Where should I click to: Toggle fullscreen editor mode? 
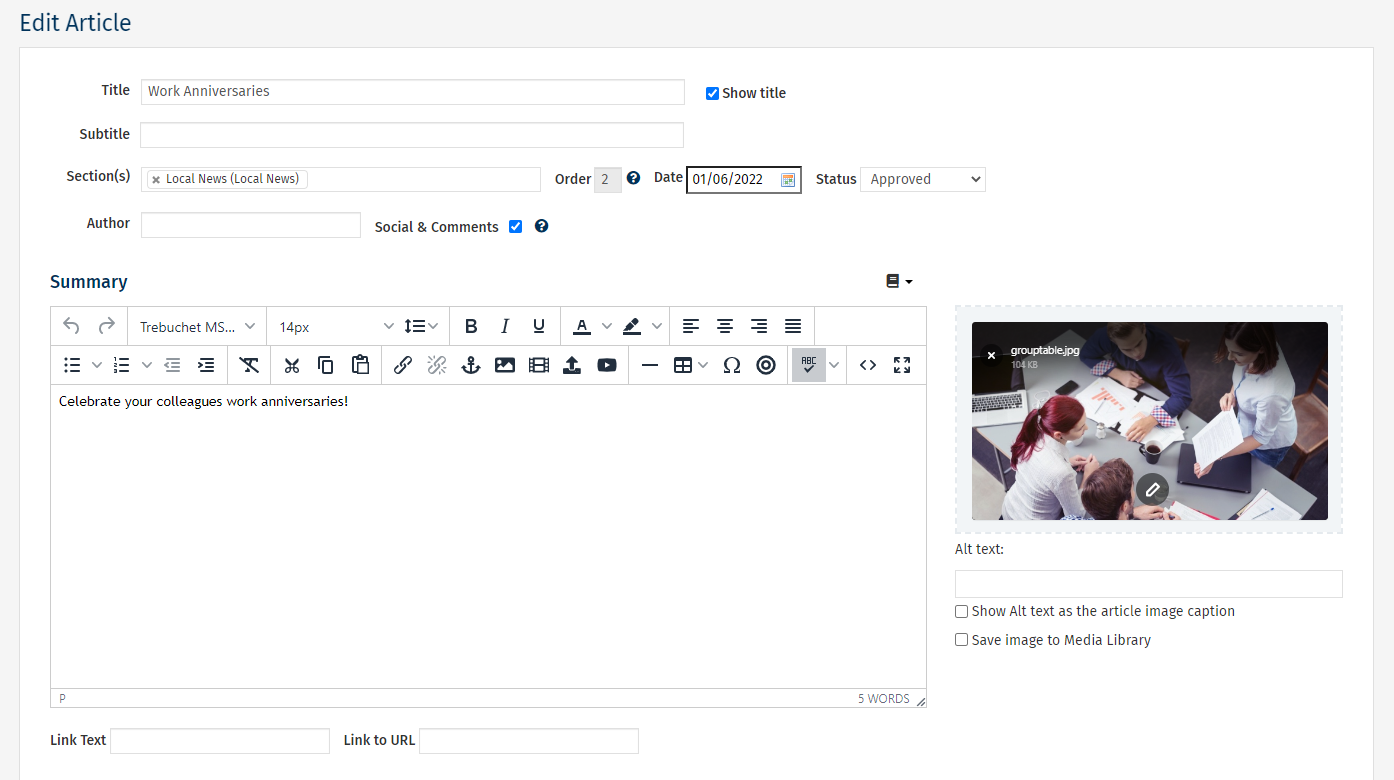(902, 365)
